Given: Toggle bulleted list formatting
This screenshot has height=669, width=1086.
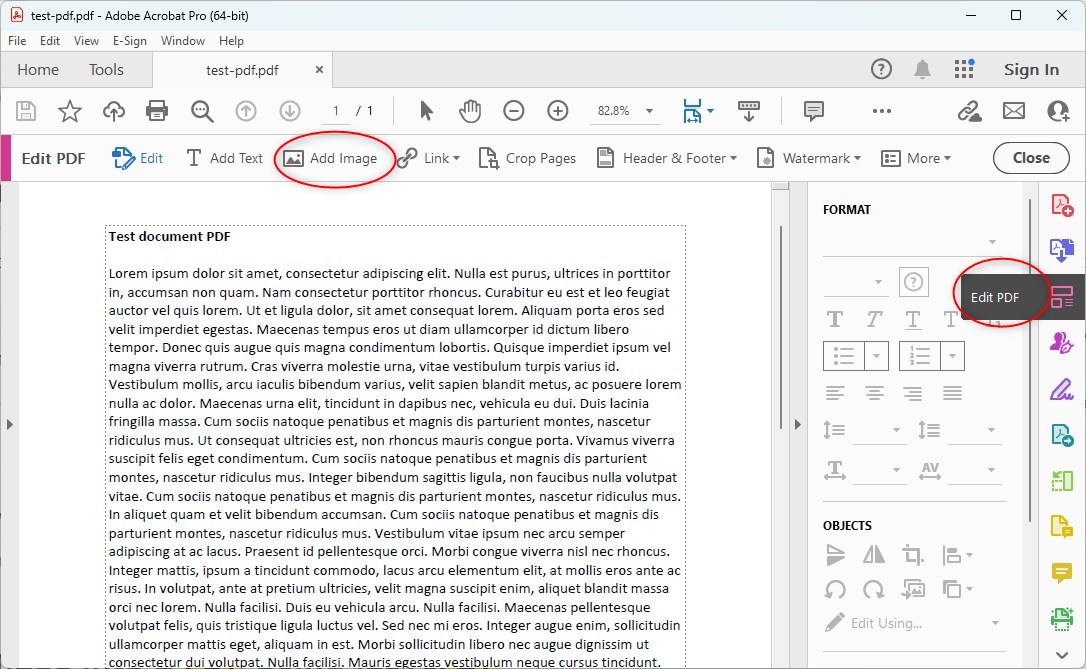Looking at the screenshot, I should (845, 356).
